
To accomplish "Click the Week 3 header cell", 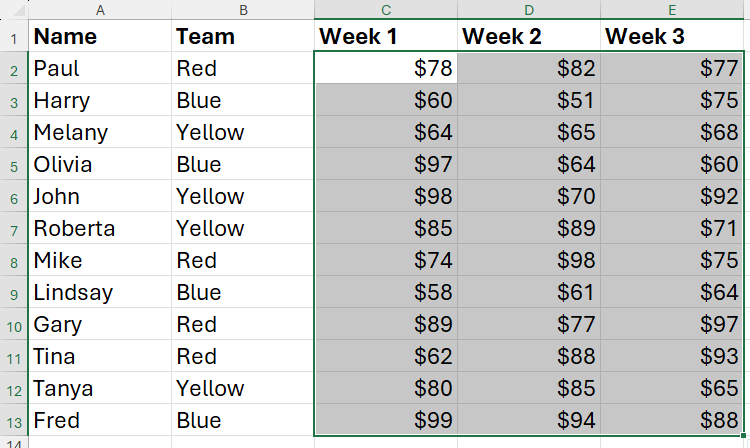I will (672, 37).
